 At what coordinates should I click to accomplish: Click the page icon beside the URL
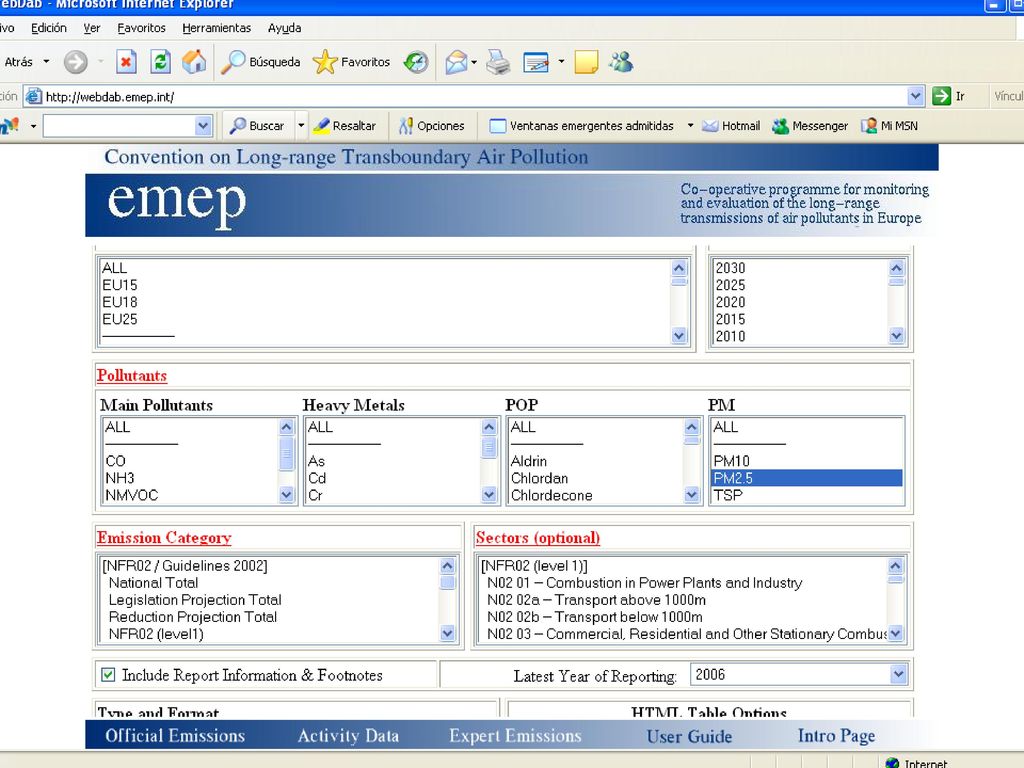point(33,96)
